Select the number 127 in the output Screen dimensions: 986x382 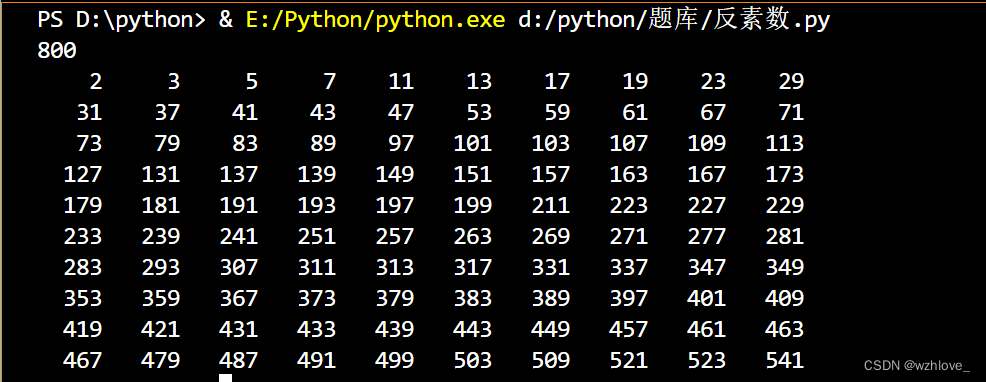pos(83,174)
